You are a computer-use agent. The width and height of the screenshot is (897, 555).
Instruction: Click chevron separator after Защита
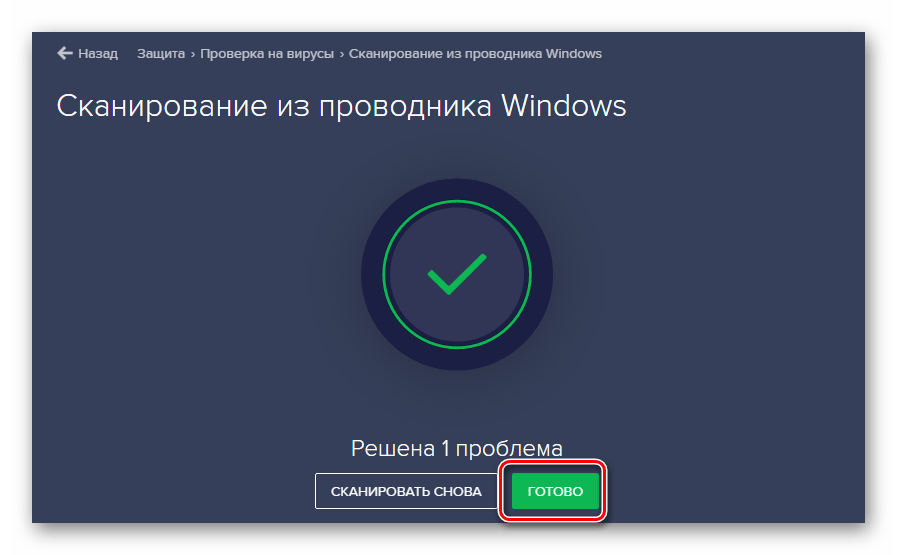(x=193, y=54)
